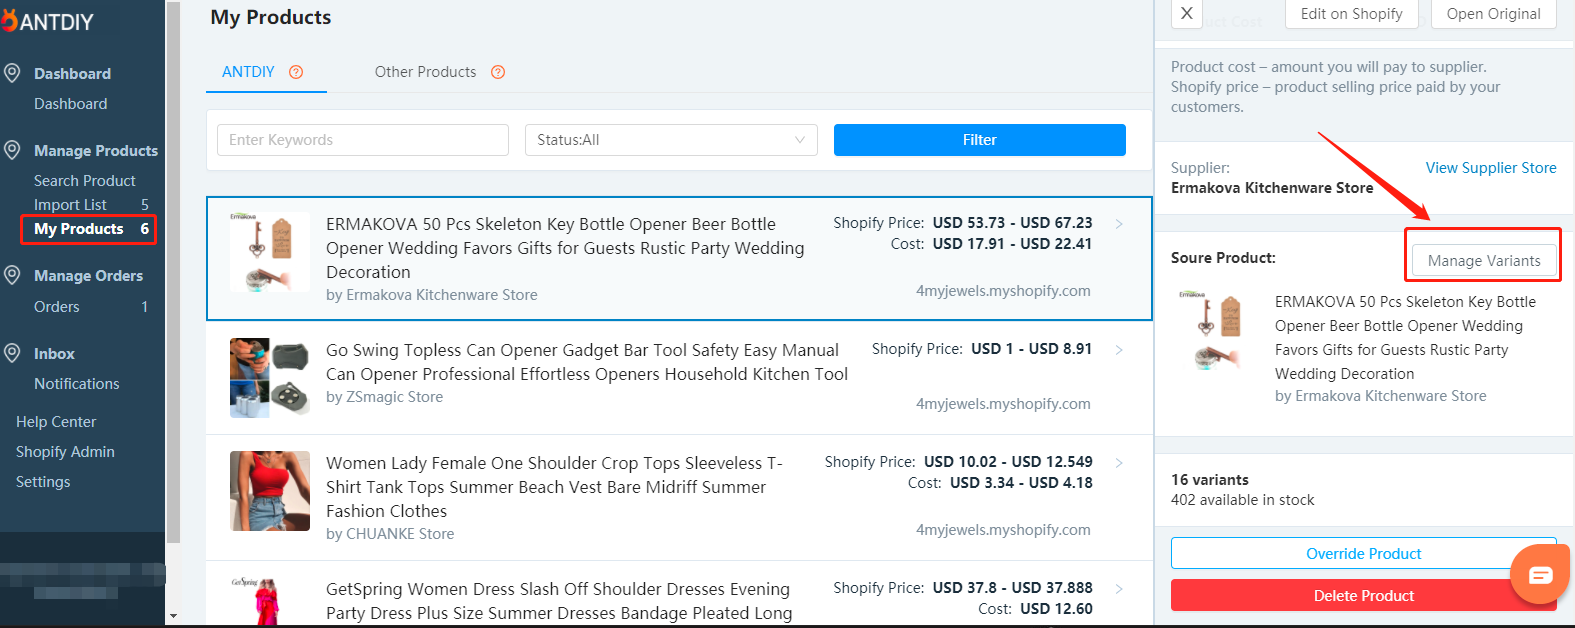This screenshot has width=1575, height=628.
Task: Open the live chat bubble
Action: click(x=1540, y=575)
